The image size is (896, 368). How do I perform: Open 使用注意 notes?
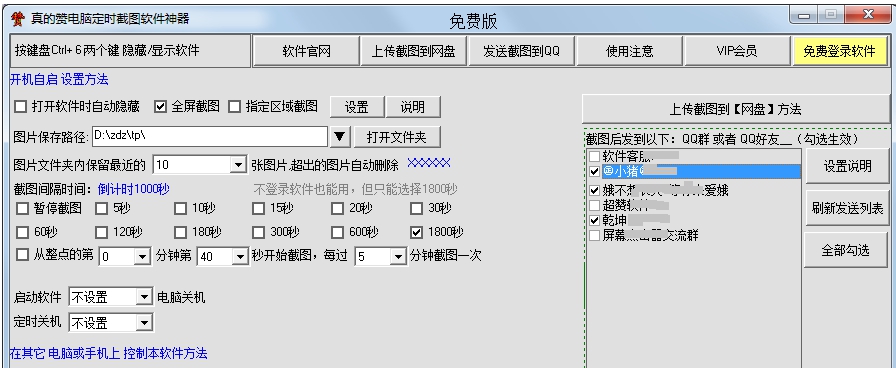tap(630, 51)
